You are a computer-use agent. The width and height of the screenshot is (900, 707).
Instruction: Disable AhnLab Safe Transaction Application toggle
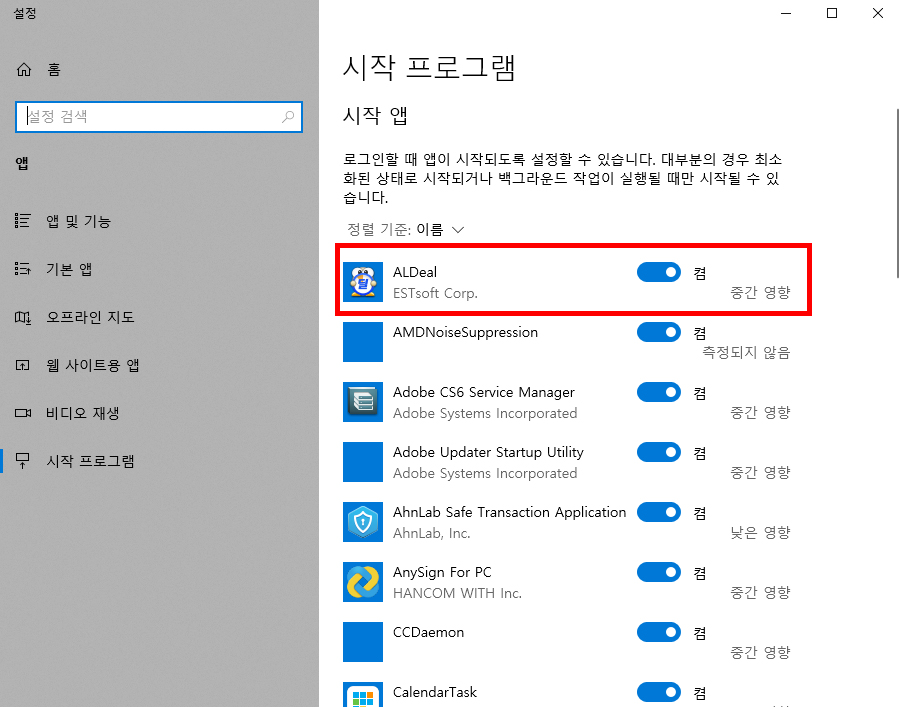pyautogui.click(x=659, y=512)
